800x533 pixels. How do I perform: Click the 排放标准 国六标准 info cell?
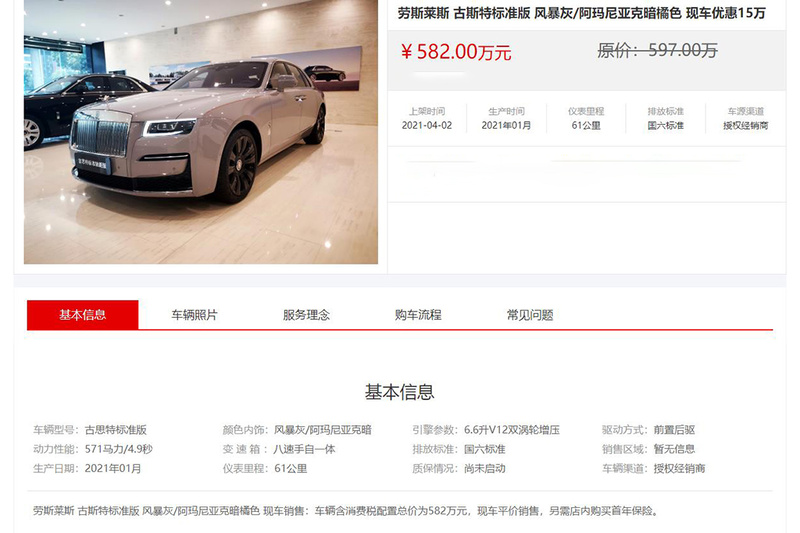point(665,118)
